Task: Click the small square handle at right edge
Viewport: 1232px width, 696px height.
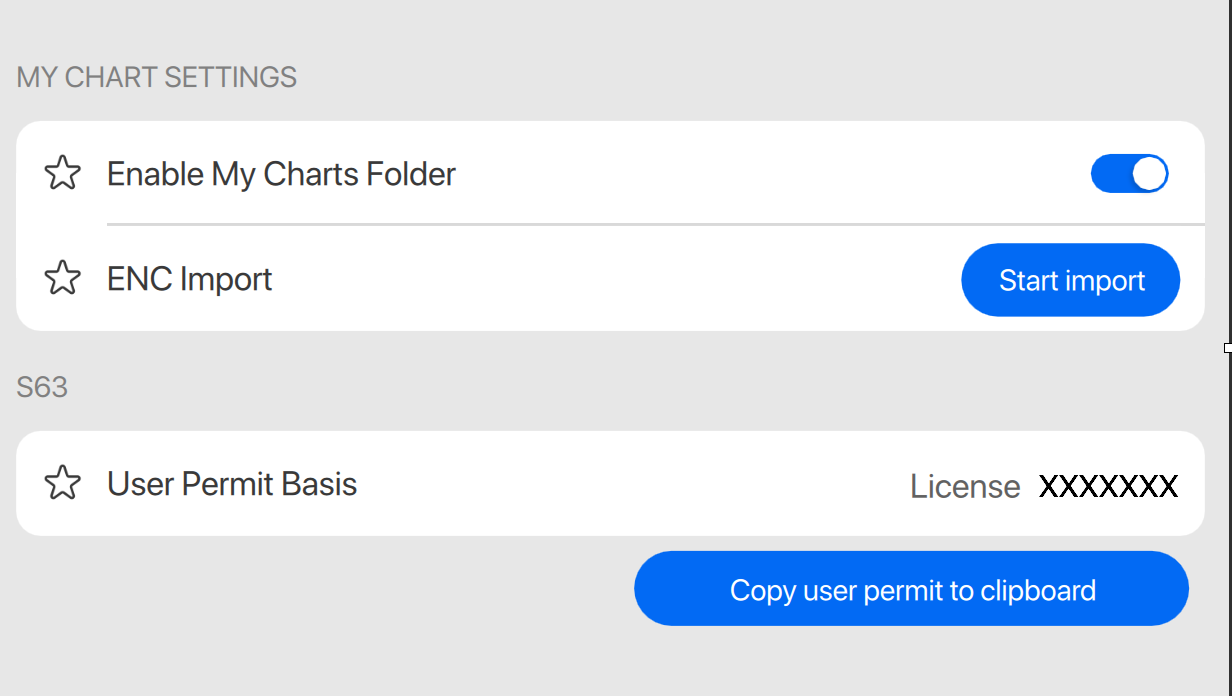Action: 1228,347
